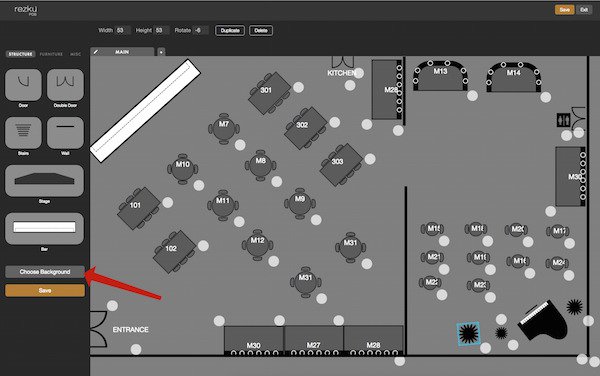Click the Delete button
600x376 pixels.
pyautogui.click(x=261, y=31)
